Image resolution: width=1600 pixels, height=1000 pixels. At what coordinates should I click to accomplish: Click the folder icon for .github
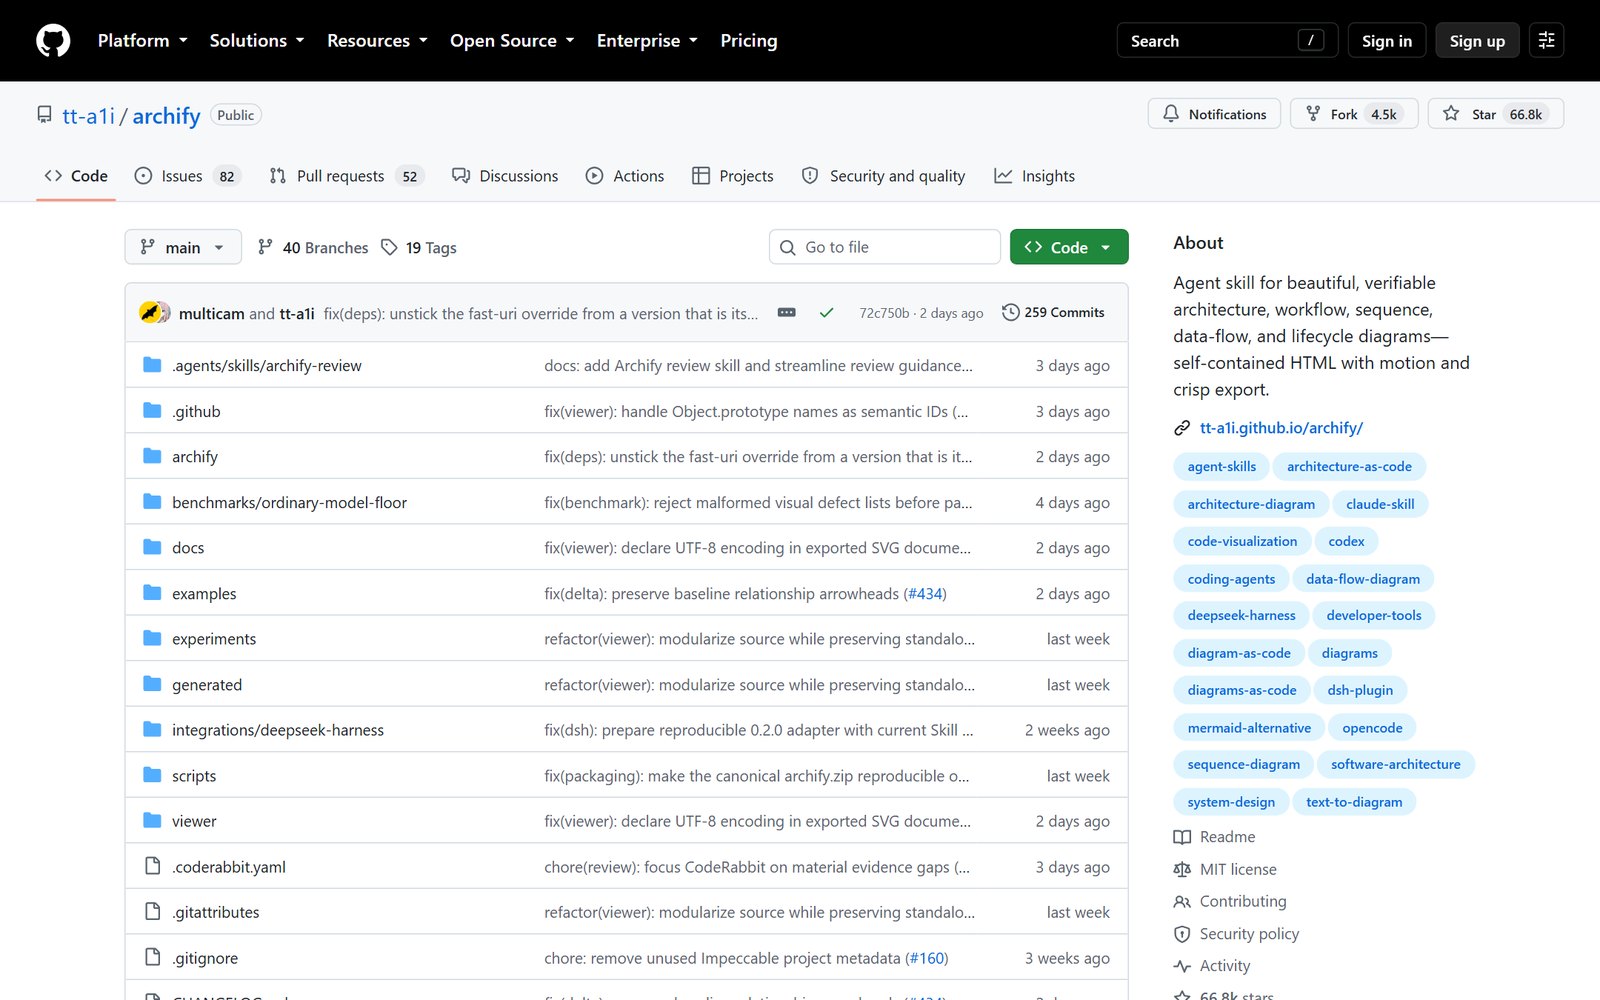(x=152, y=411)
